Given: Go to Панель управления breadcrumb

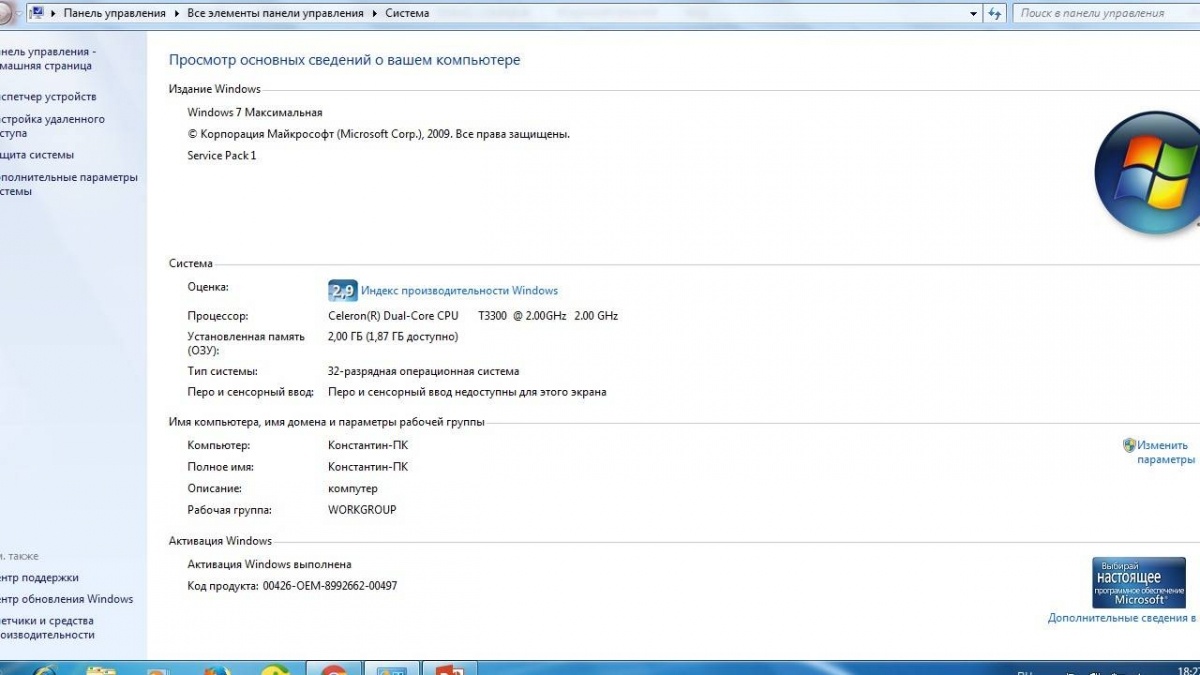Looking at the screenshot, I should tap(115, 14).
